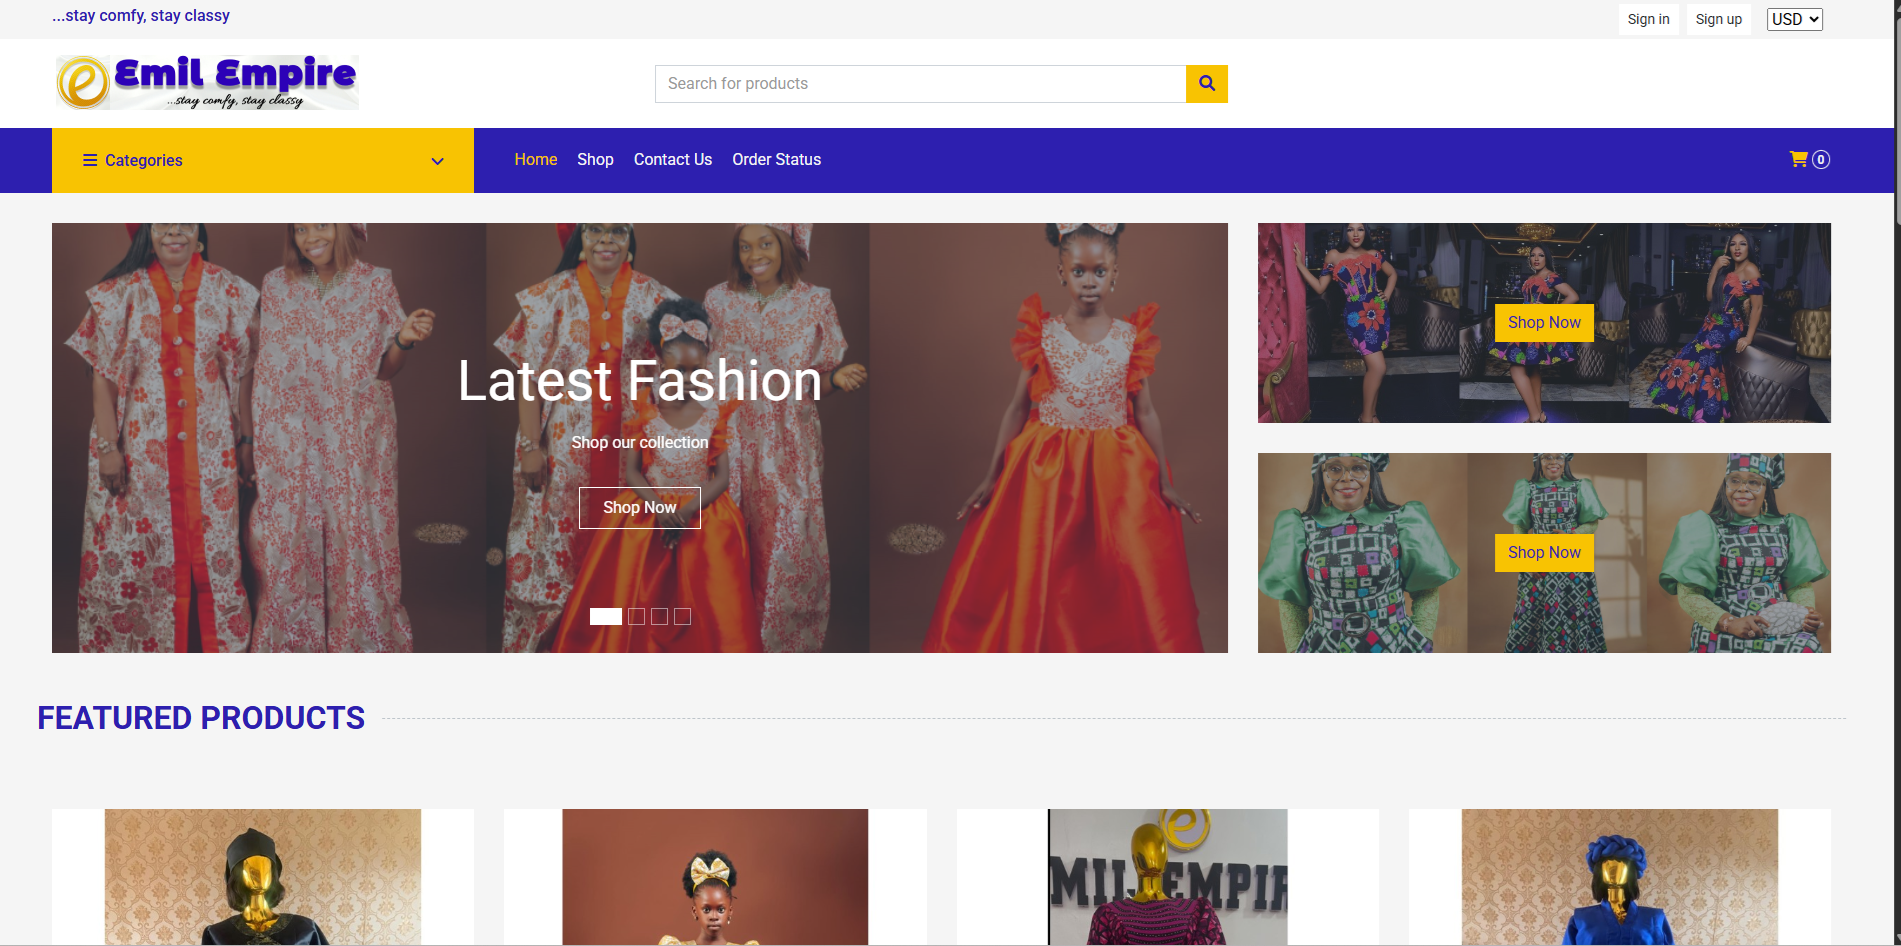
Task: Click the Sign up button
Action: (1718, 19)
